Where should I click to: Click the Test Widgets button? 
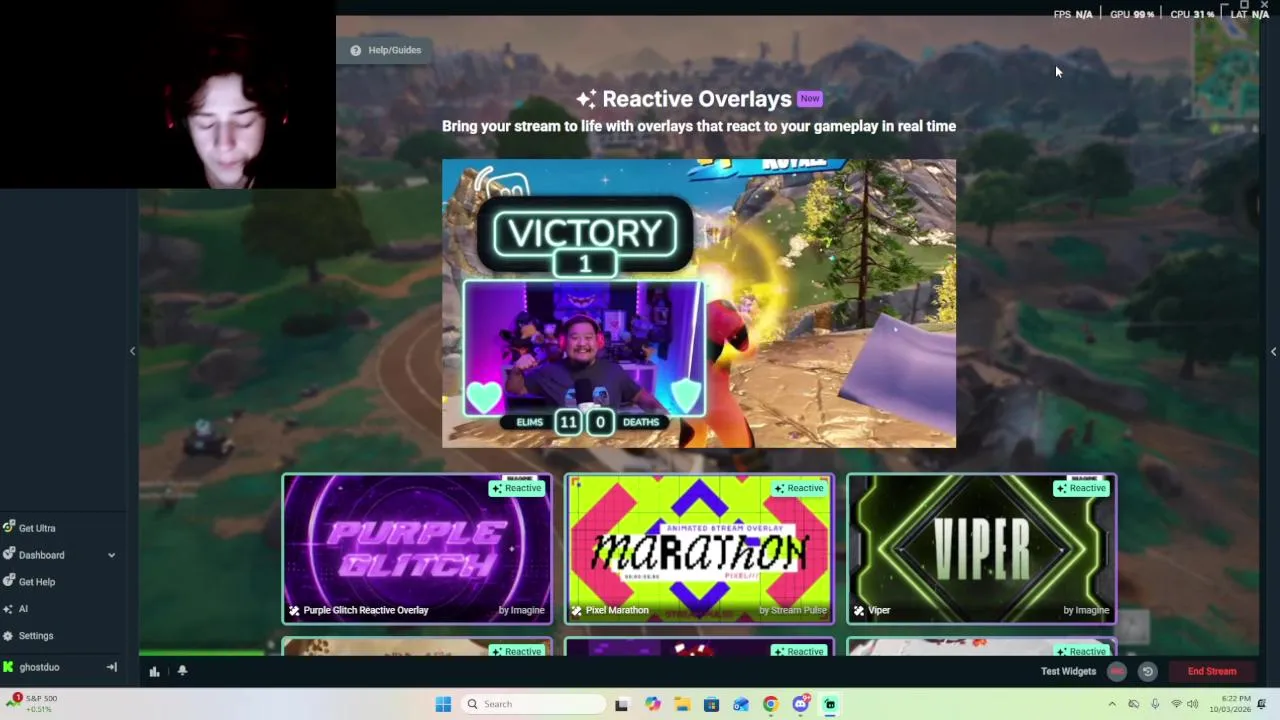[x=1068, y=671]
